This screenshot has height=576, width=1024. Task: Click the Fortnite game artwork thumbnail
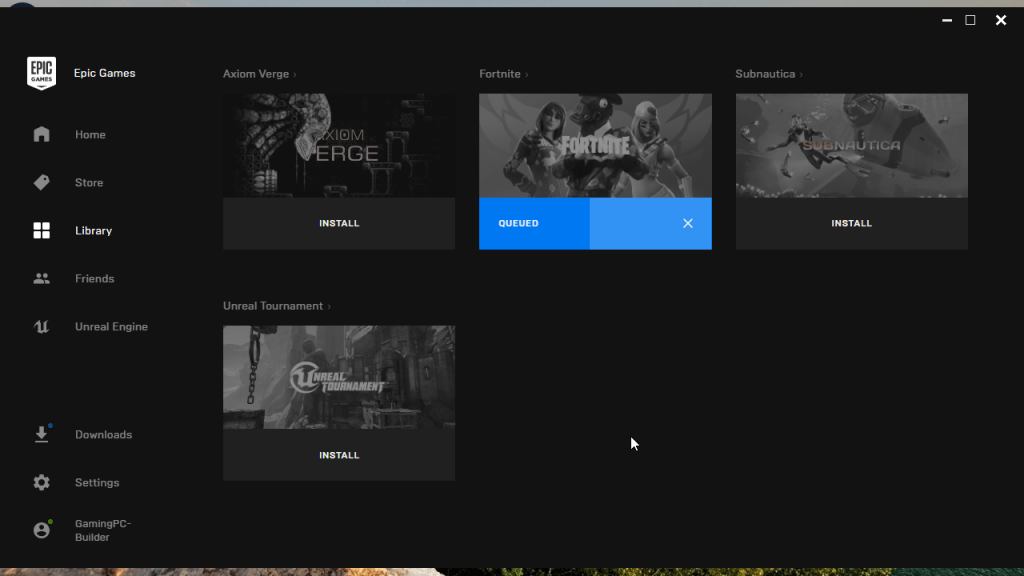click(x=595, y=145)
